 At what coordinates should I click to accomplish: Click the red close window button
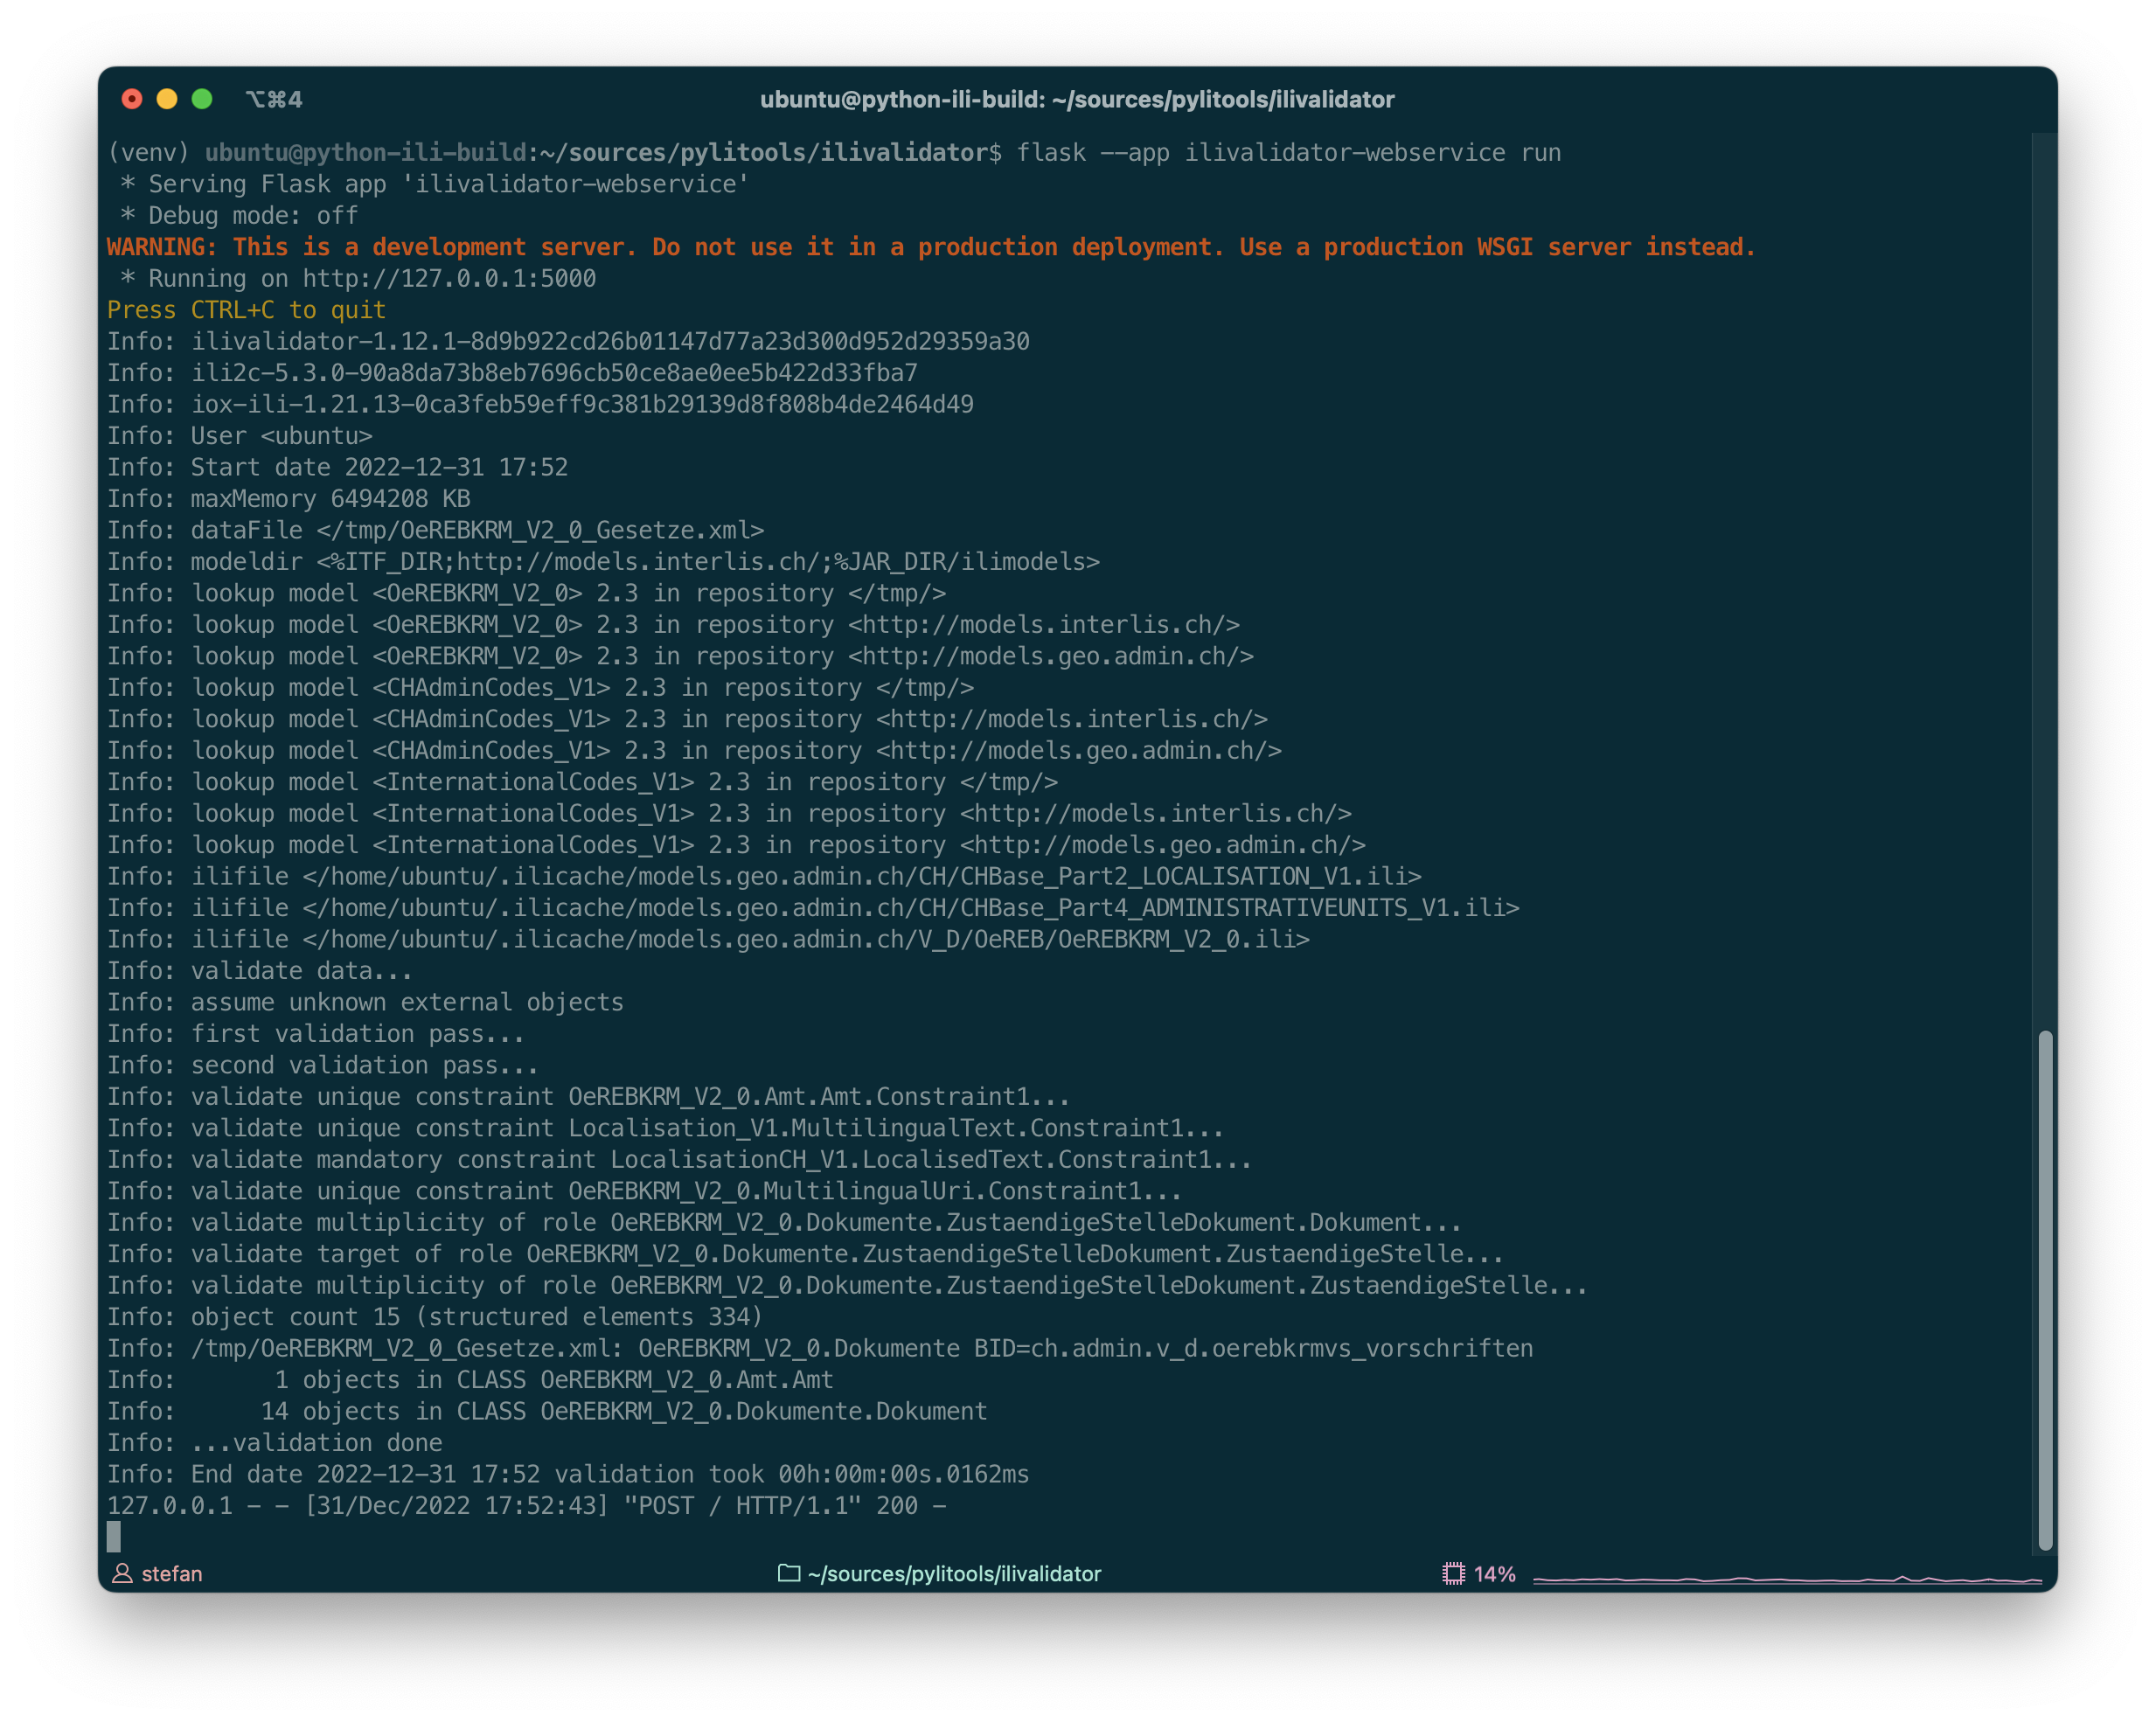(132, 99)
